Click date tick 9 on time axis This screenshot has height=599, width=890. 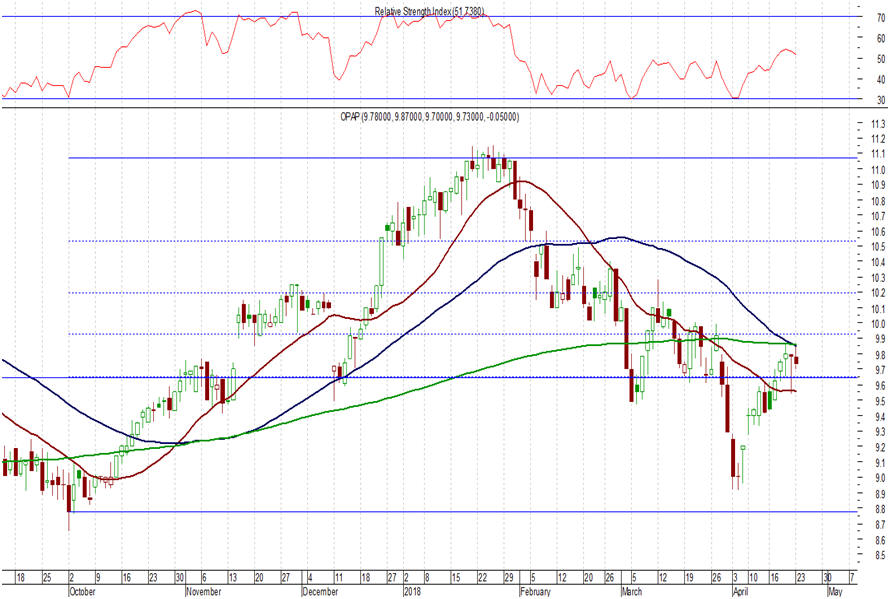[x=98, y=578]
